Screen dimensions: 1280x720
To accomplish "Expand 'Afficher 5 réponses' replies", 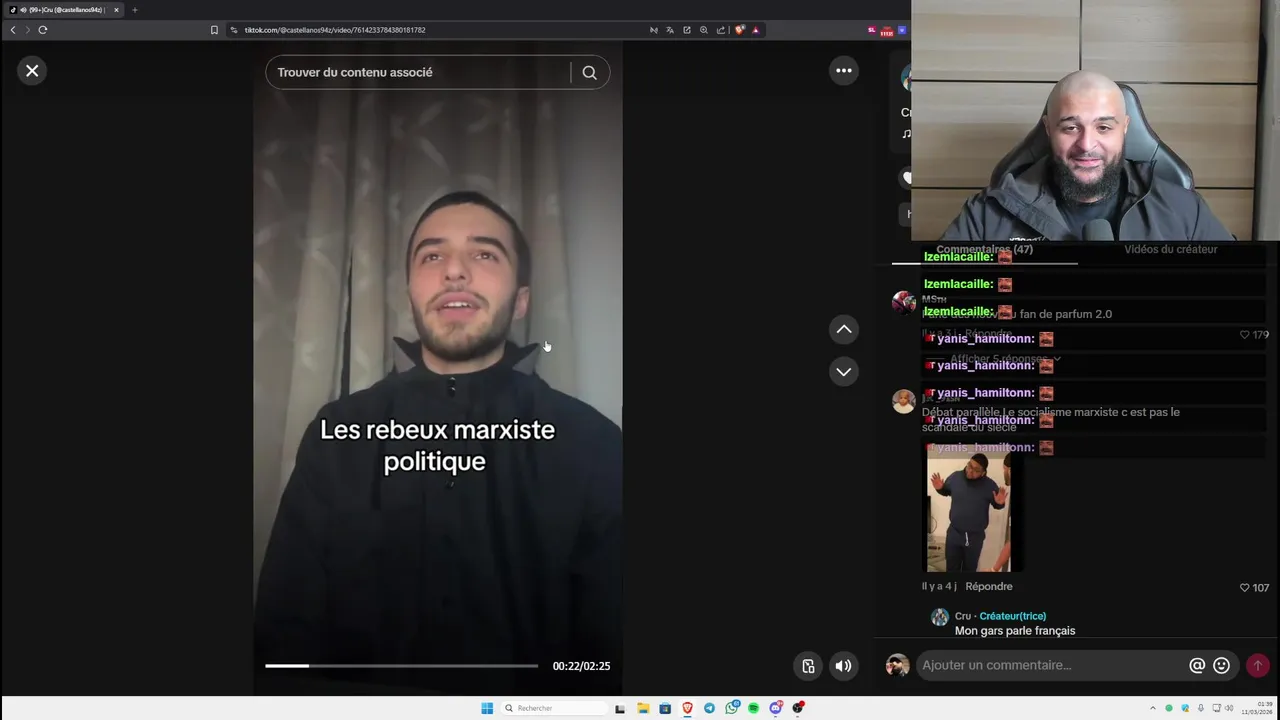I will coord(1004,359).
